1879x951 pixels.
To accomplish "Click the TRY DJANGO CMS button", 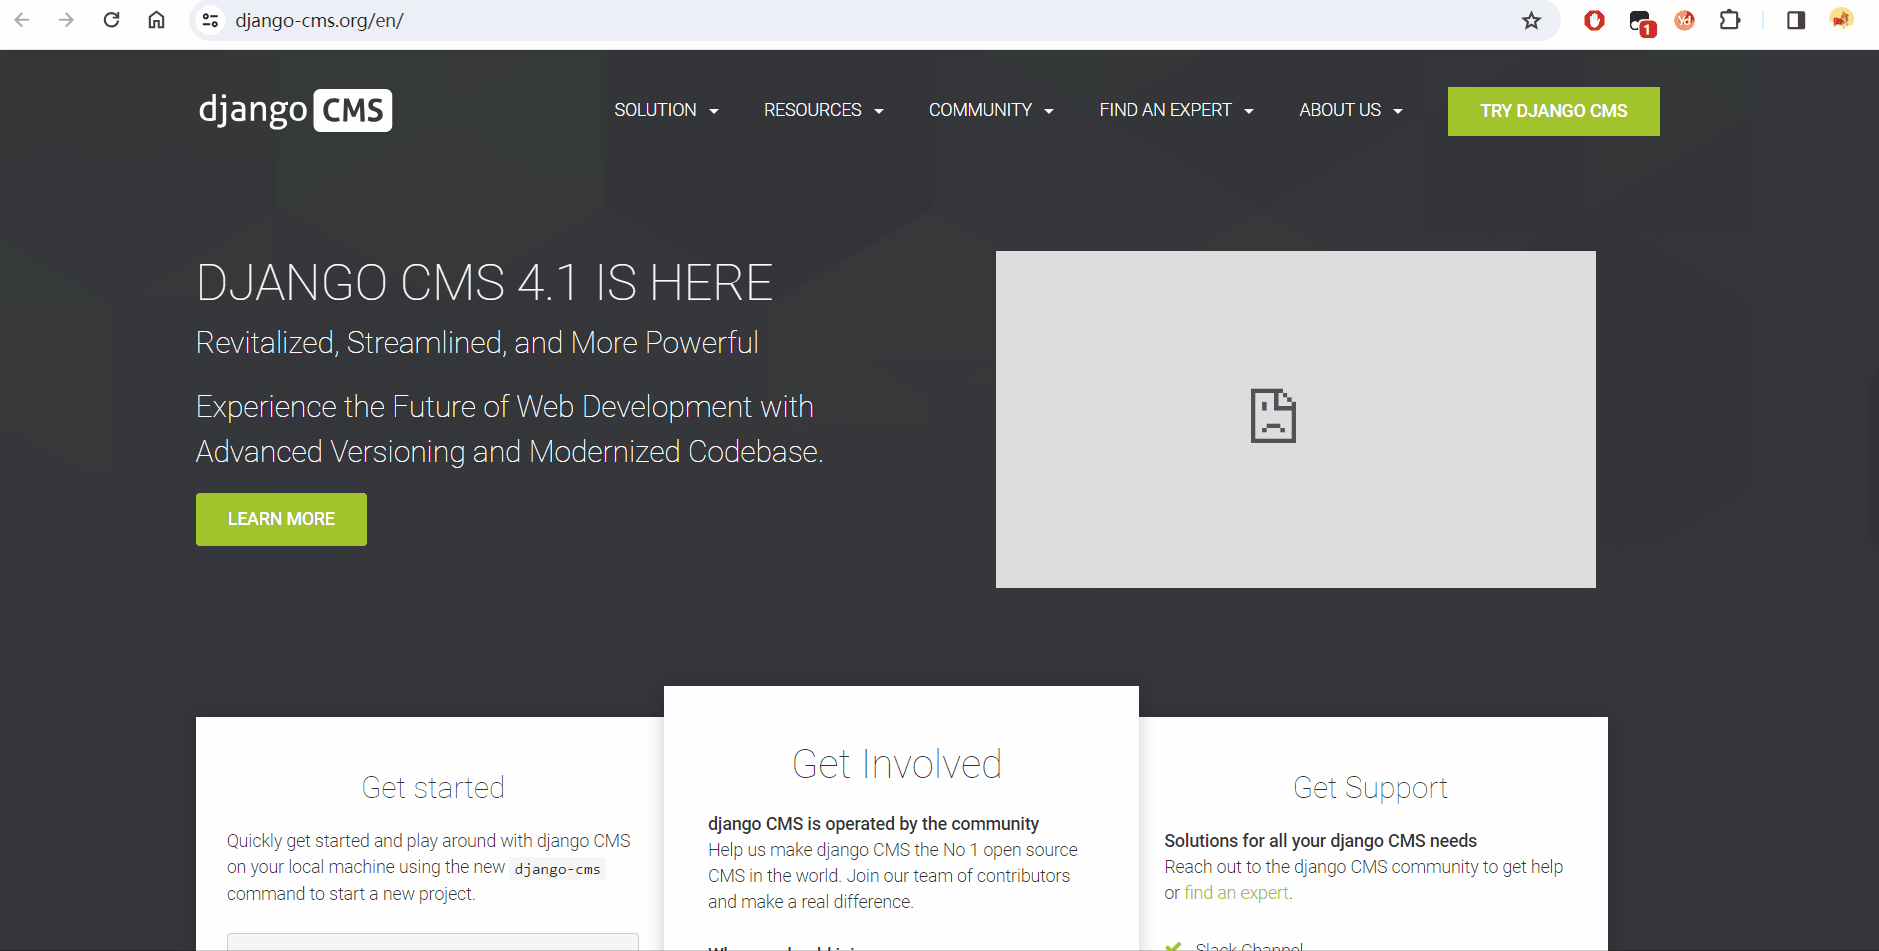I will tap(1553, 111).
